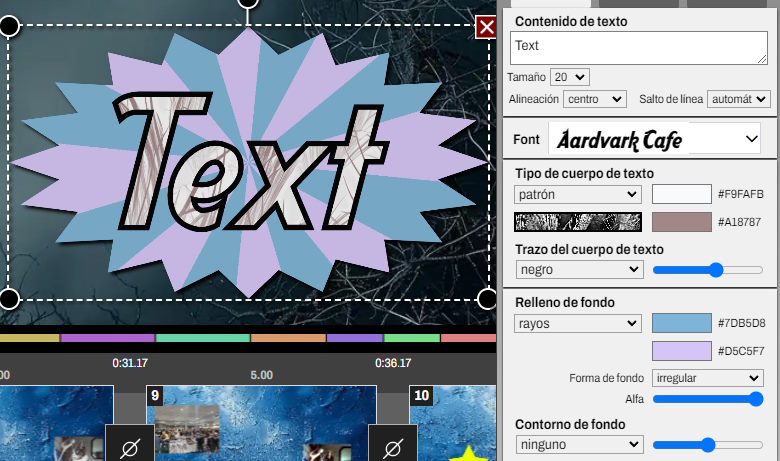This screenshot has width=780, height=461.
Task: Select the crowd photo thumbnail on slide 9
Action: 187,427
